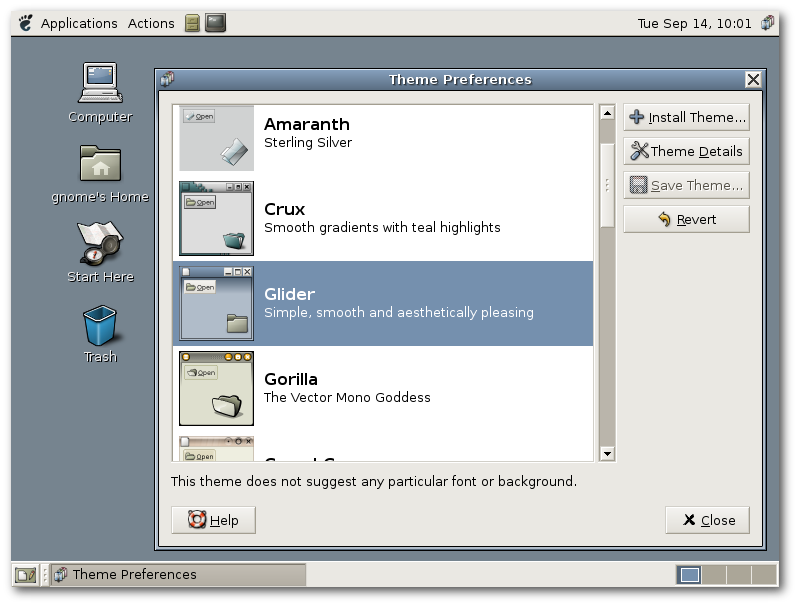This screenshot has height=606, width=798.
Task: Click the Theme Preferences titlebar window icon
Action: point(167,79)
